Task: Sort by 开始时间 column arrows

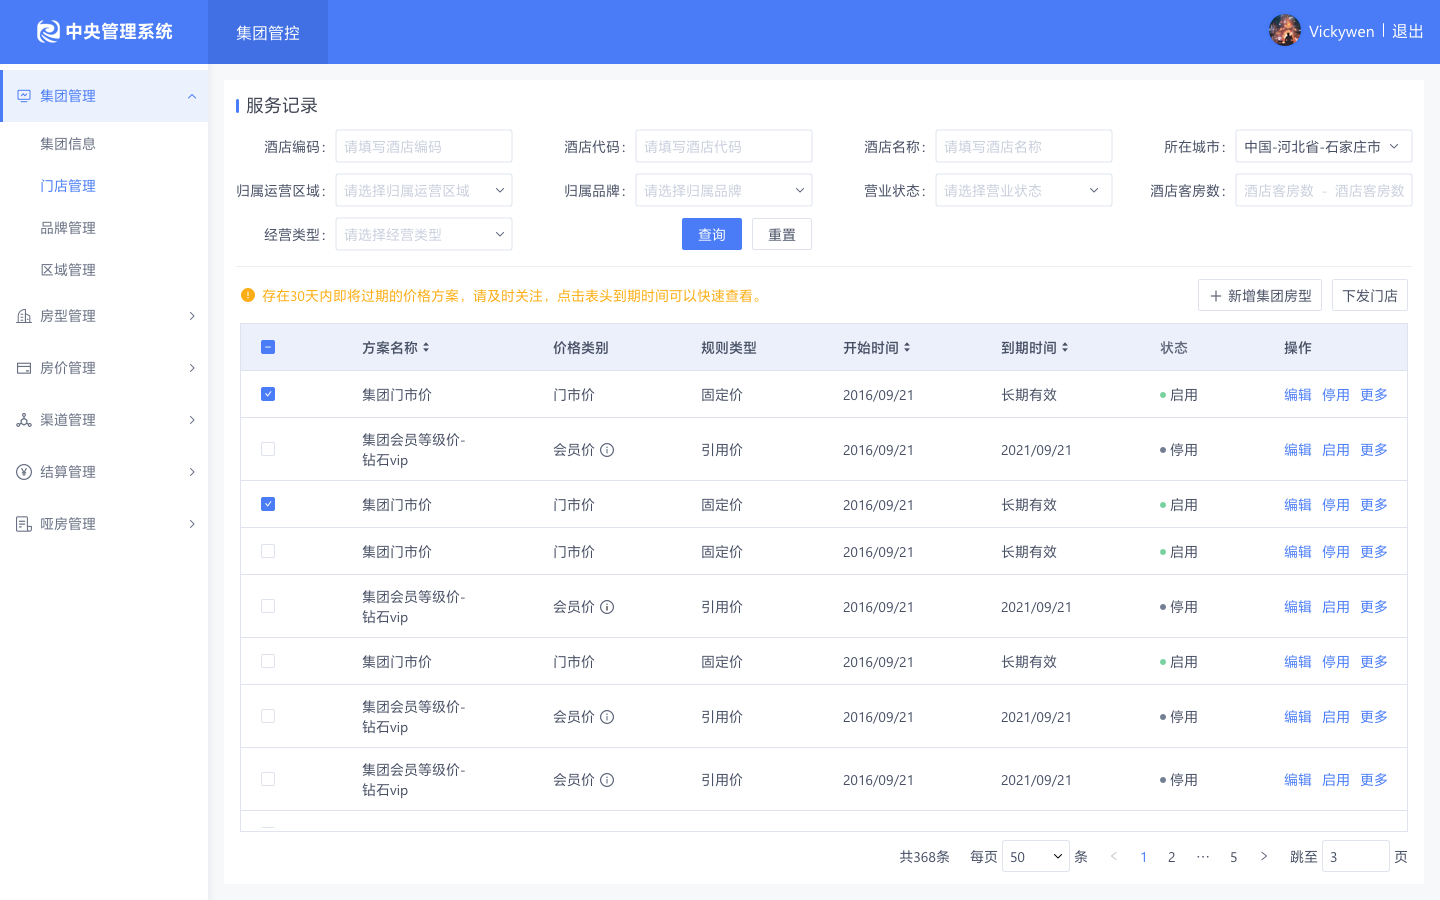Action: click(x=907, y=347)
